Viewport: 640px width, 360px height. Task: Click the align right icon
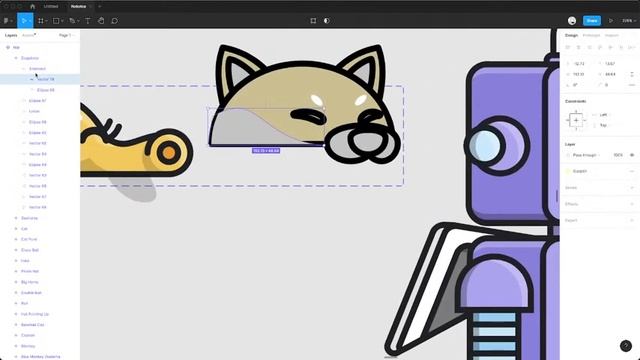click(x=589, y=48)
